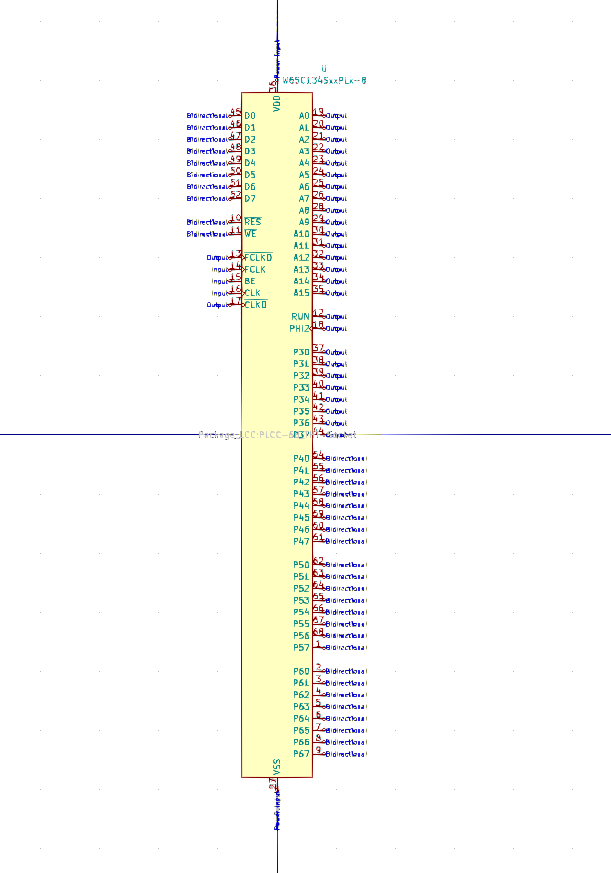Click the D7 pin label

250,198
